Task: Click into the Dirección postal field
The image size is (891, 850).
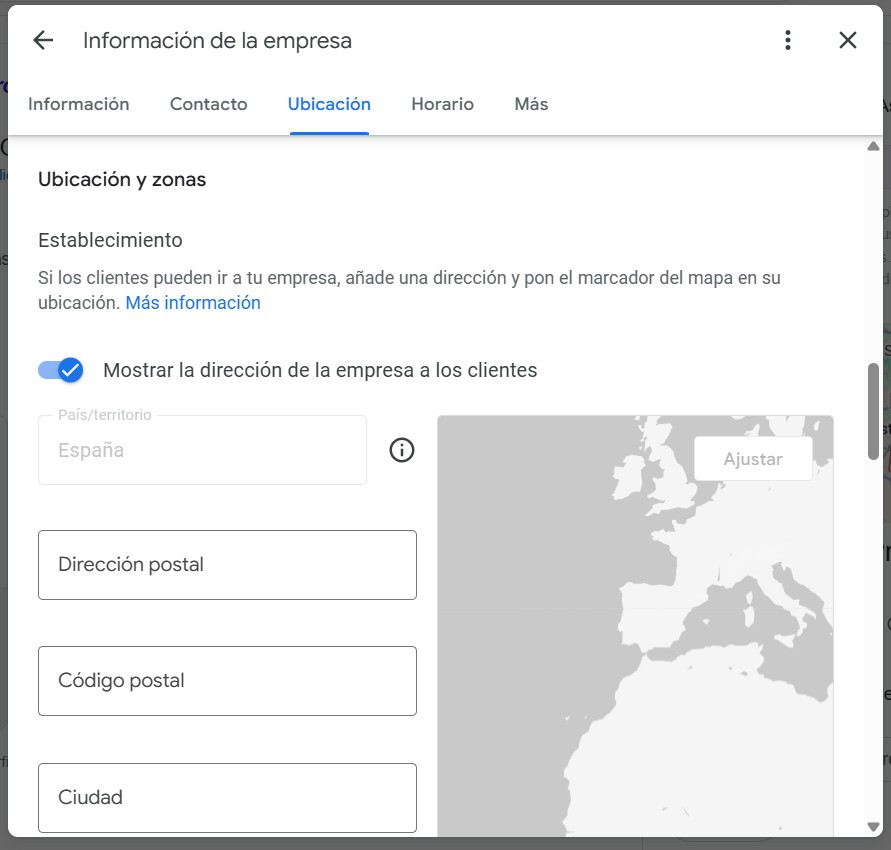Action: [x=227, y=564]
